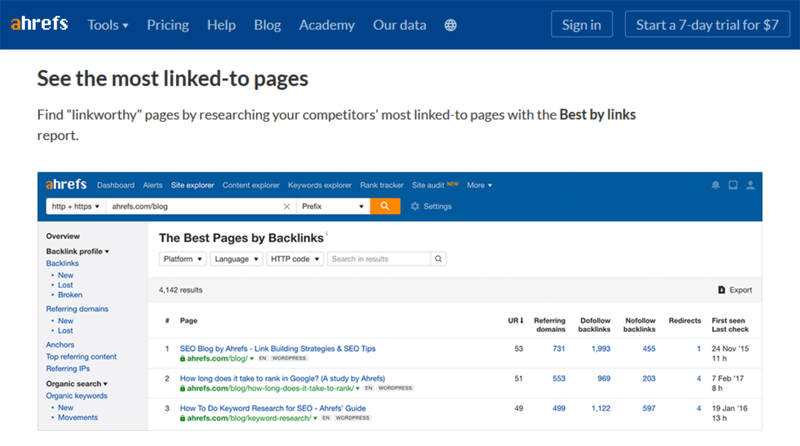Viewport: 800px width, 446px height.
Task: Open How long does it take to rank link
Action: coord(282,379)
